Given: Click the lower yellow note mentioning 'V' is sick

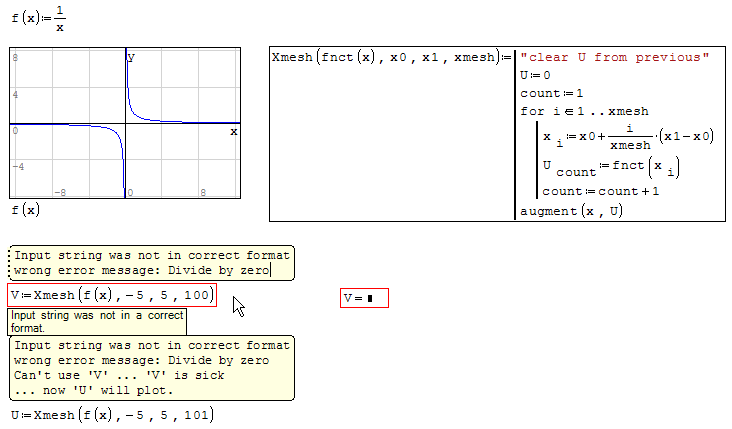Looking at the screenshot, I should coord(151,367).
